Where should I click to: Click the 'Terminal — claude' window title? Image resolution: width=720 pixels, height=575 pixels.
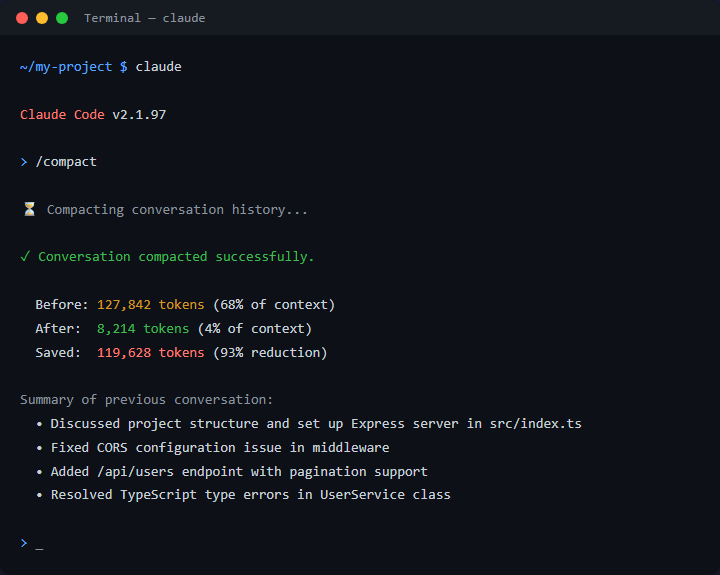pyautogui.click(x=145, y=18)
